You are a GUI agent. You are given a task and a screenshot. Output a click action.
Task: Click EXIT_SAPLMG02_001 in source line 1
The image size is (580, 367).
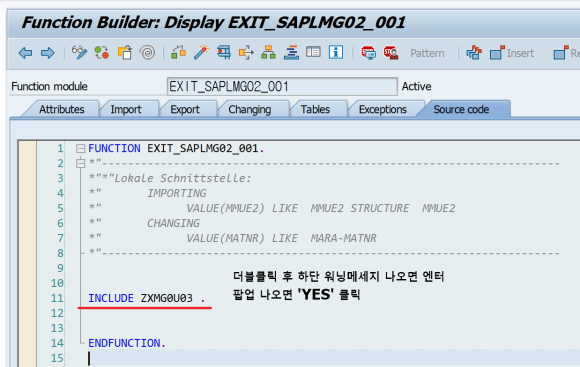pyautogui.click(x=202, y=148)
